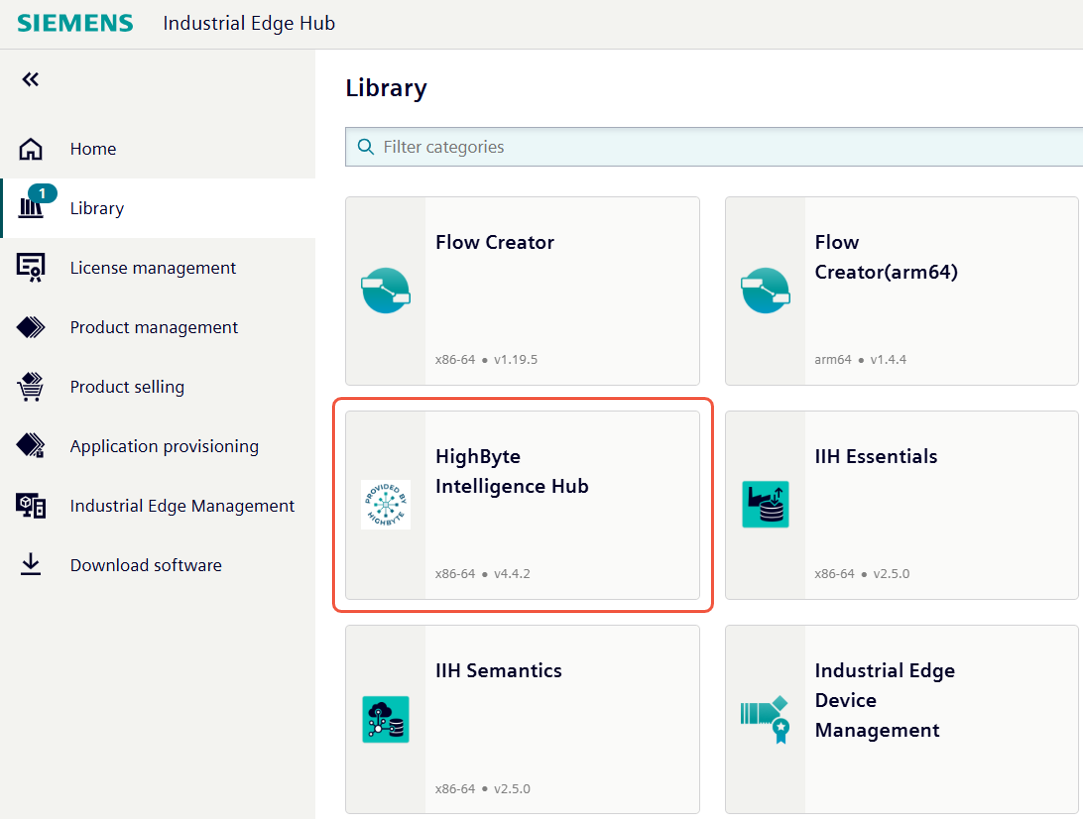Click version text arm64 v1.4.4
The width and height of the screenshot is (1083, 819).
[x=861, y=360]
